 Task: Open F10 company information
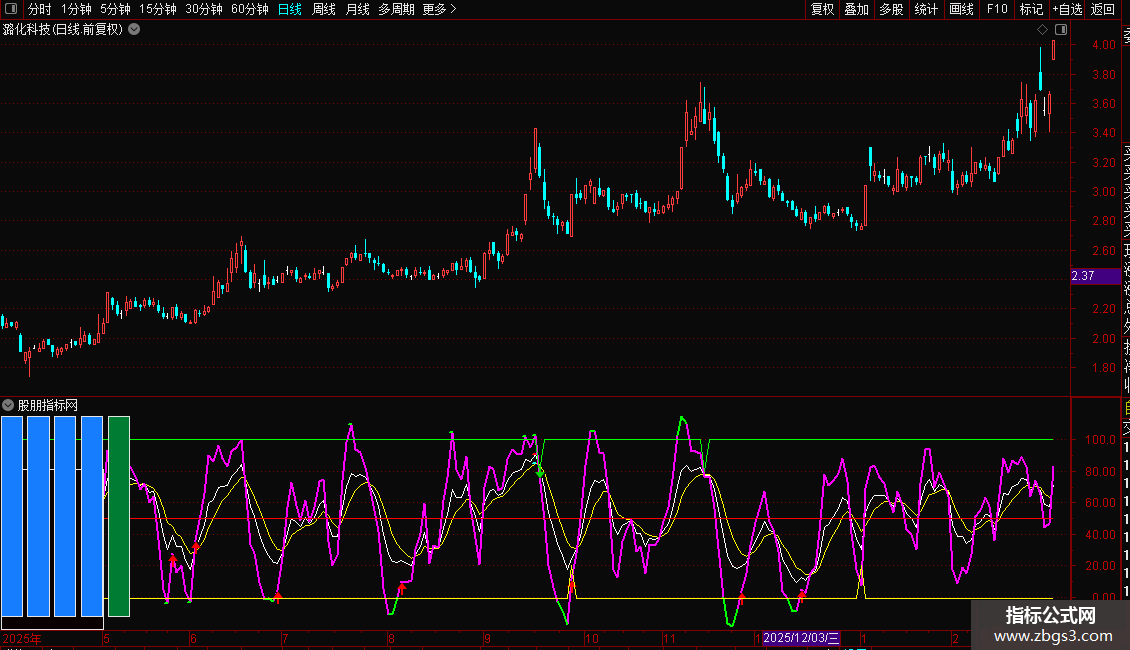[997, 9]
